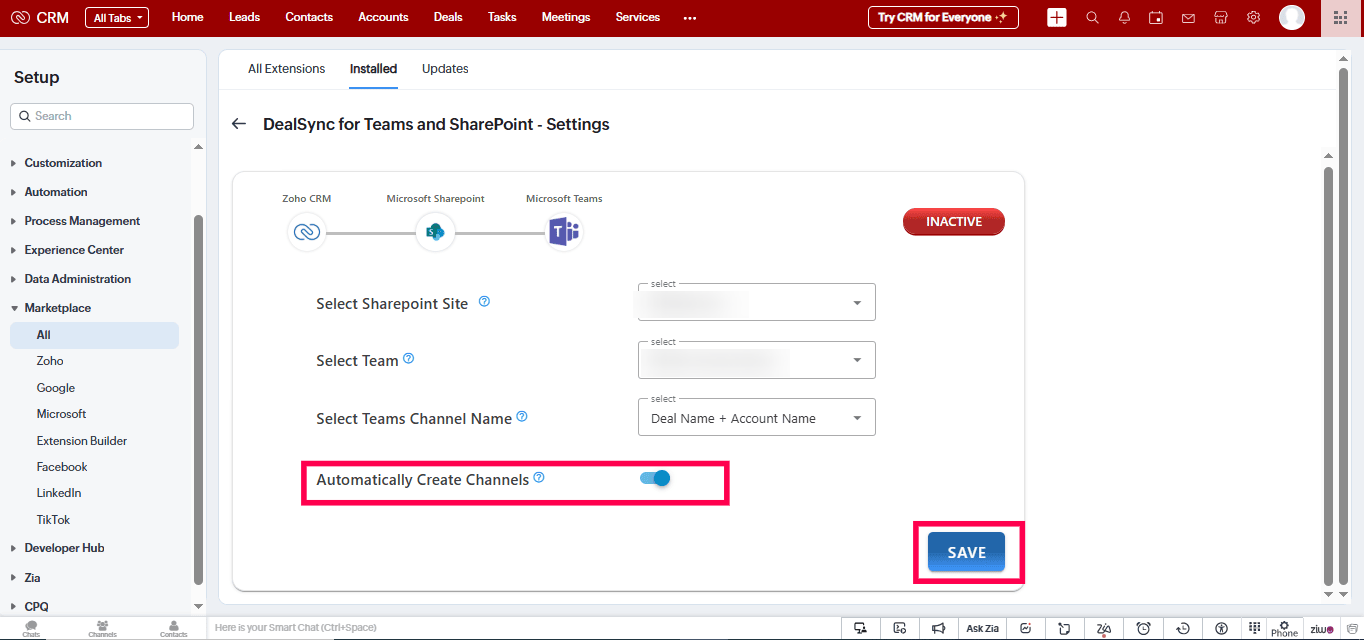This screenshot has height=640, width=1364.
Task: Click the Ask Zia button
Action: [983, 628]
